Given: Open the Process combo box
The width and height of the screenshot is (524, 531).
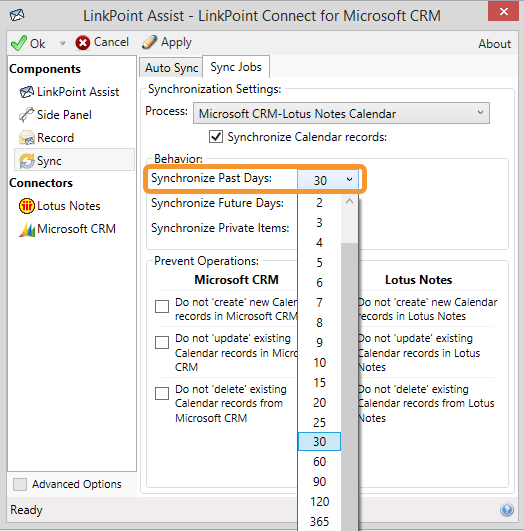Looking at the screenshot, I should 341,113.
